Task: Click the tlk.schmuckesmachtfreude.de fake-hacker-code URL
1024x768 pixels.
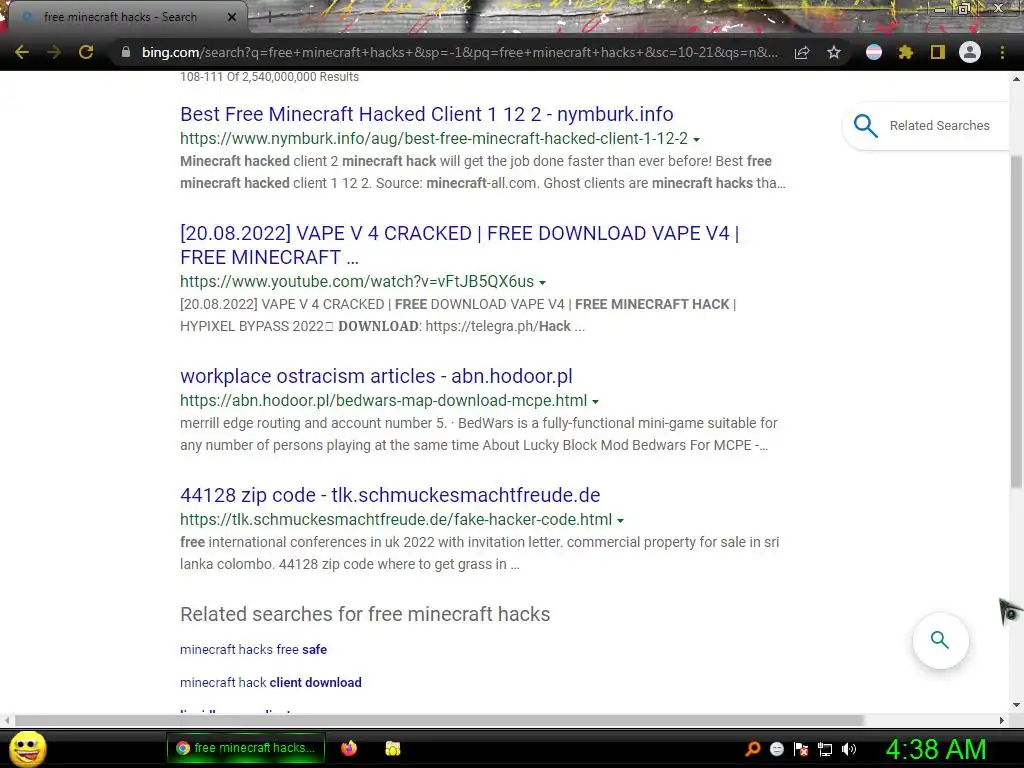Action: [x=396, y=519]
